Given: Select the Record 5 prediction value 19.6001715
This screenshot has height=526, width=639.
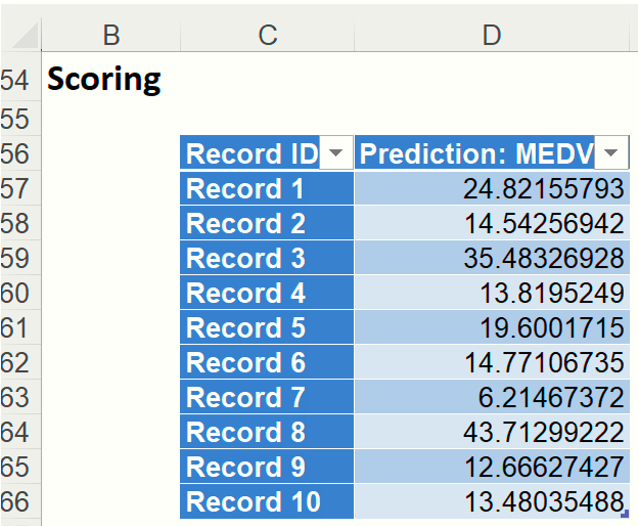Looking at the screenshot, I should pyautogui.click(x=492, y=328).
